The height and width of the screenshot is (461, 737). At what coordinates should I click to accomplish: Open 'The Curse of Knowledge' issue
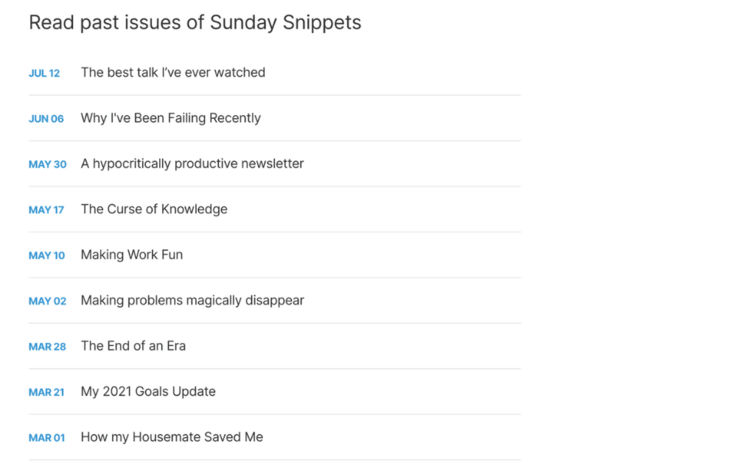coord(154,210)
